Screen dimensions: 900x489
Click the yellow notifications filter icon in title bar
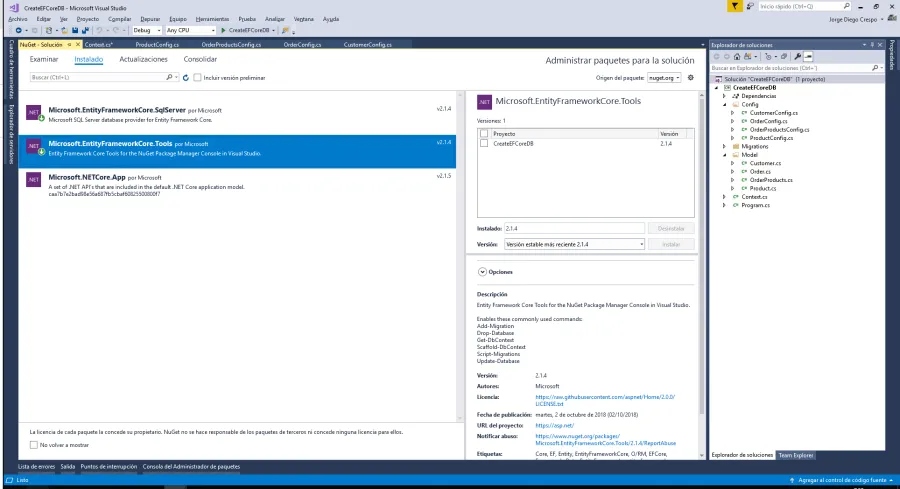[734, 6]
